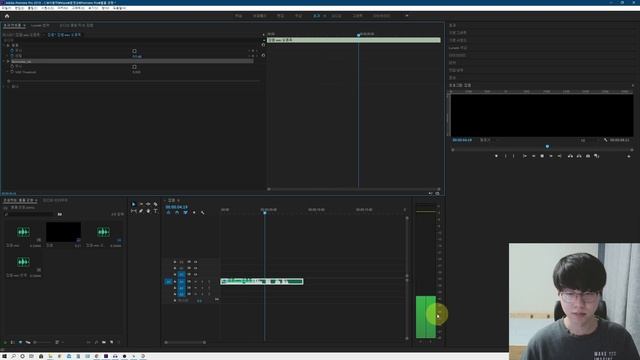Select the Slip tool
Viewport: 640px width, 360px height.
[x=133, y=211]
